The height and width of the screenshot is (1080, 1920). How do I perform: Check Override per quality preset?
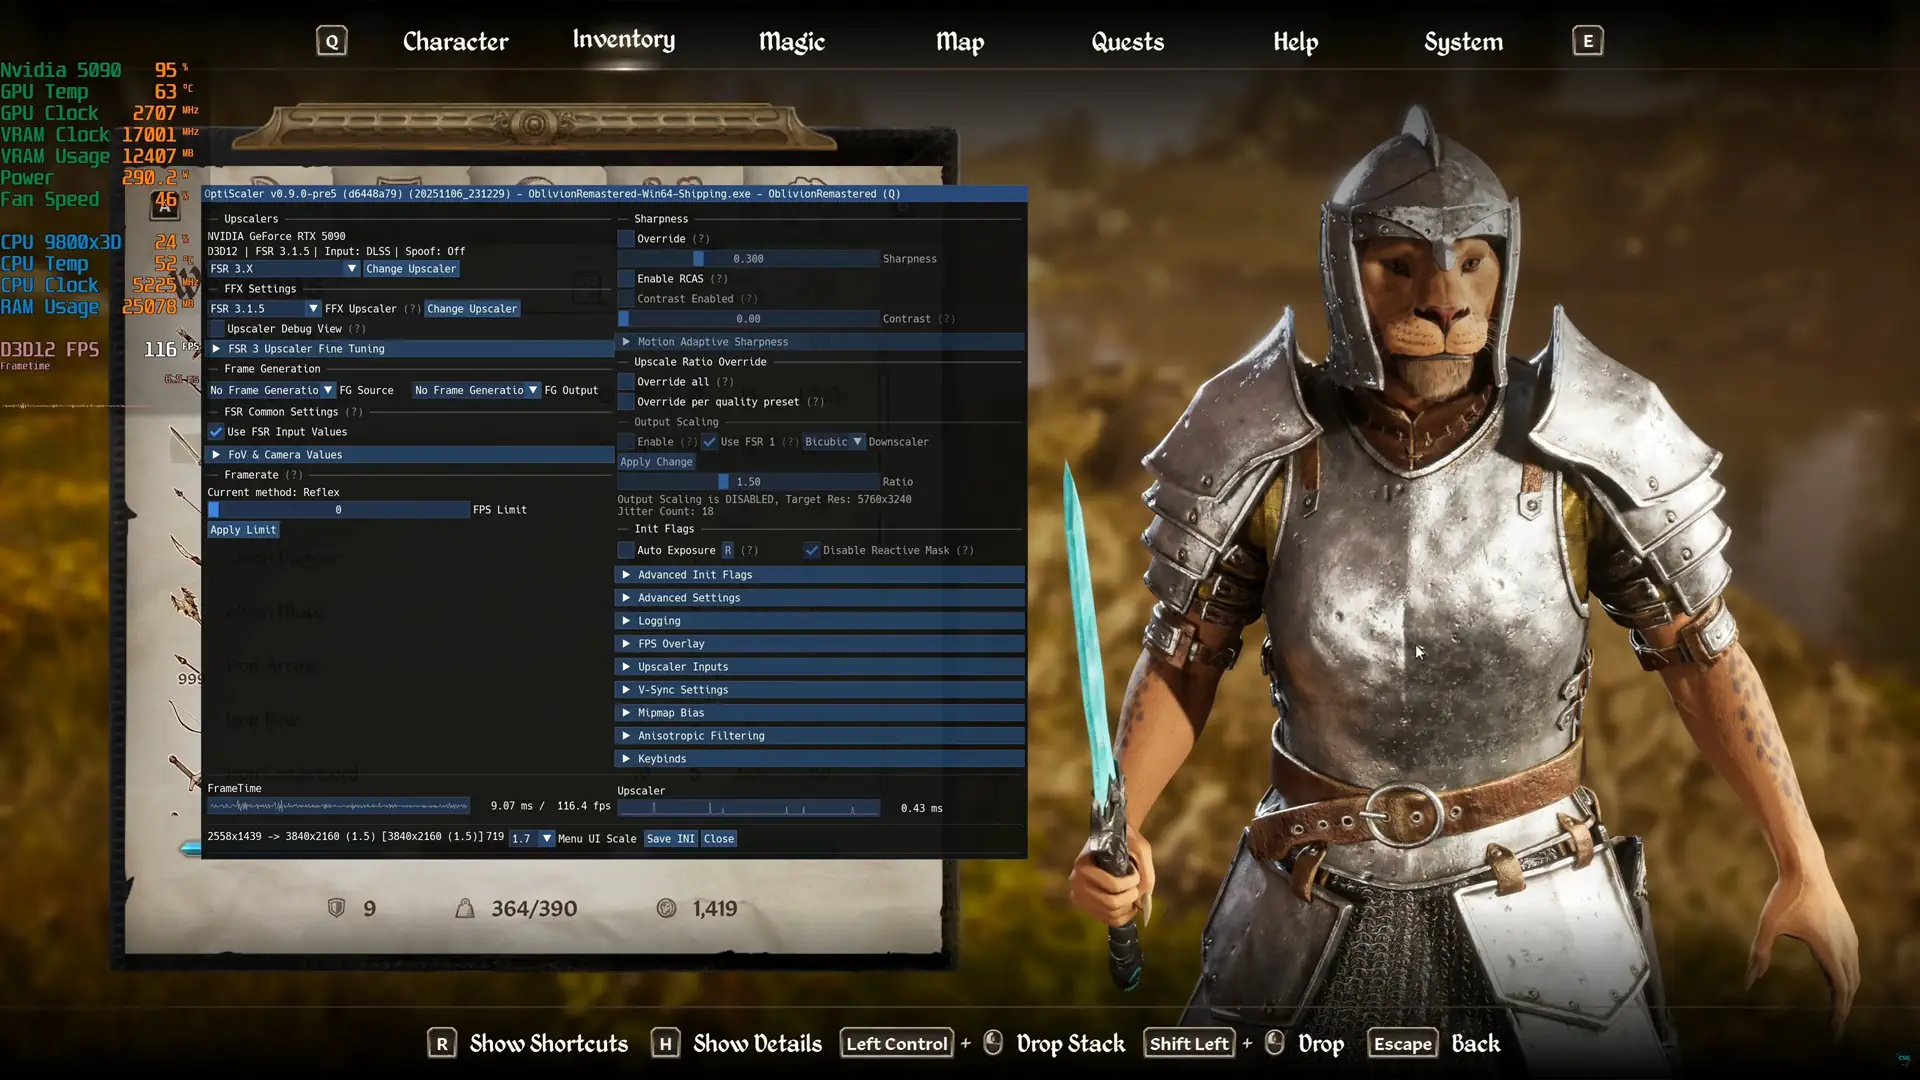[x=626, y=402]
